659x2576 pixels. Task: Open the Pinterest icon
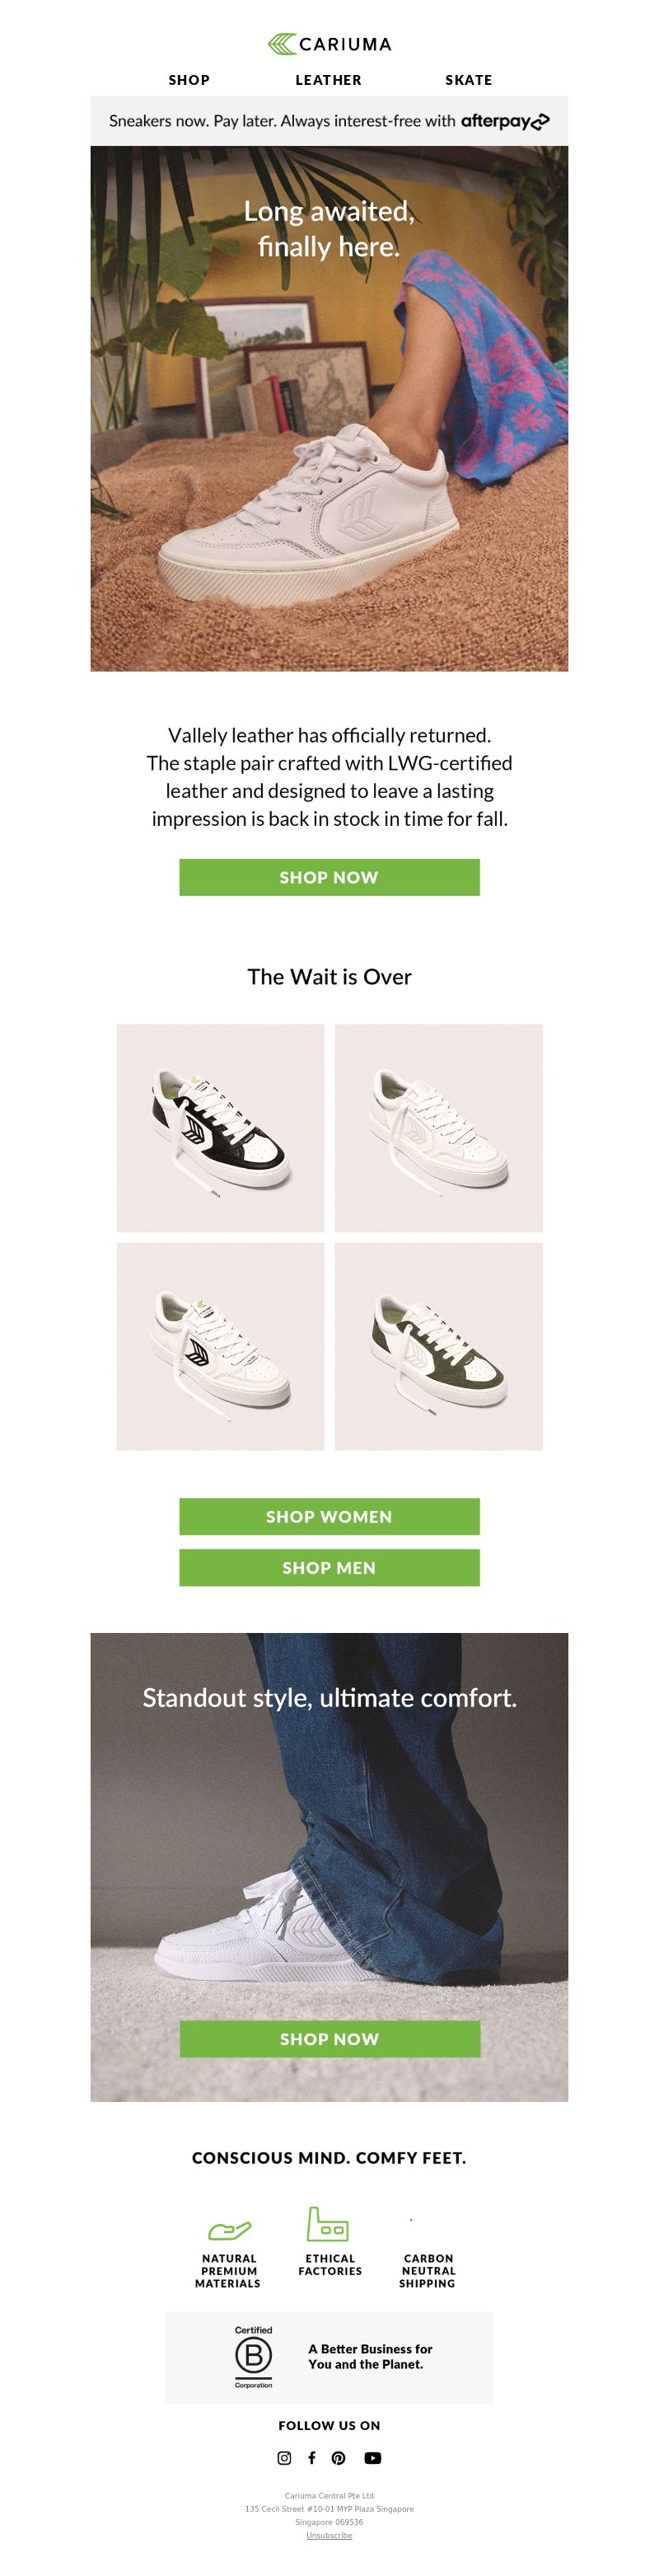[338, 2457]
